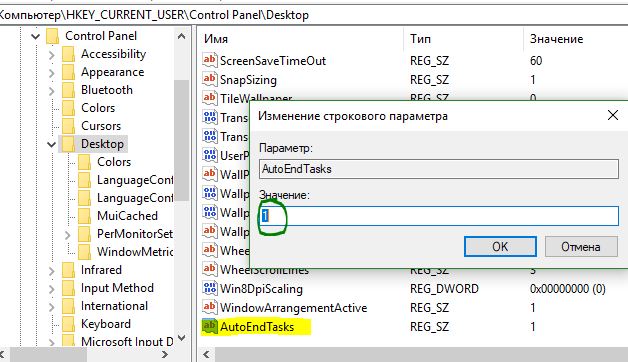
Task: Click the SnapSizing string value icon
Action: (209, 79)
